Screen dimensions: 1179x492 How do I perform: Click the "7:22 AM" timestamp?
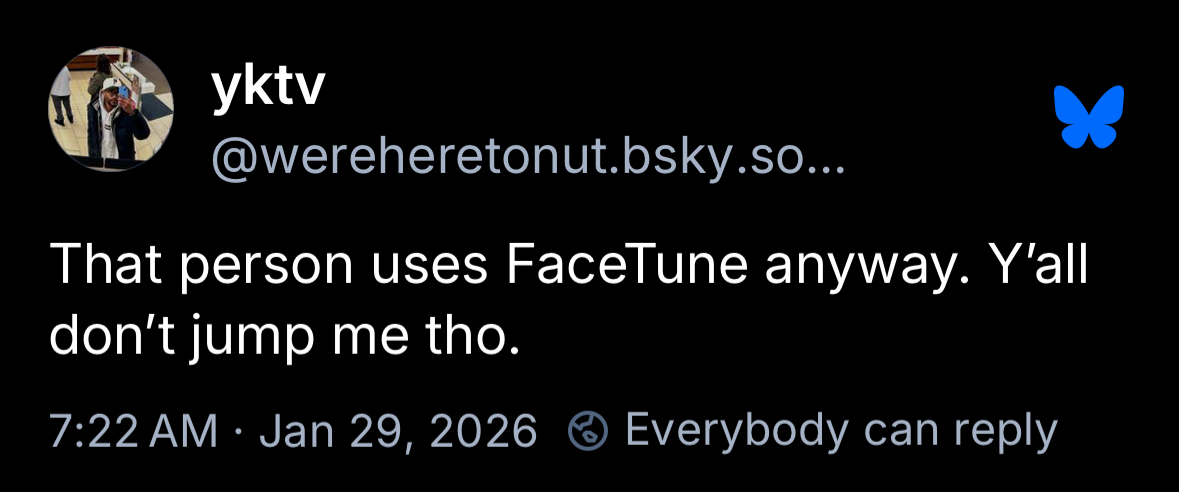point(133,430)
